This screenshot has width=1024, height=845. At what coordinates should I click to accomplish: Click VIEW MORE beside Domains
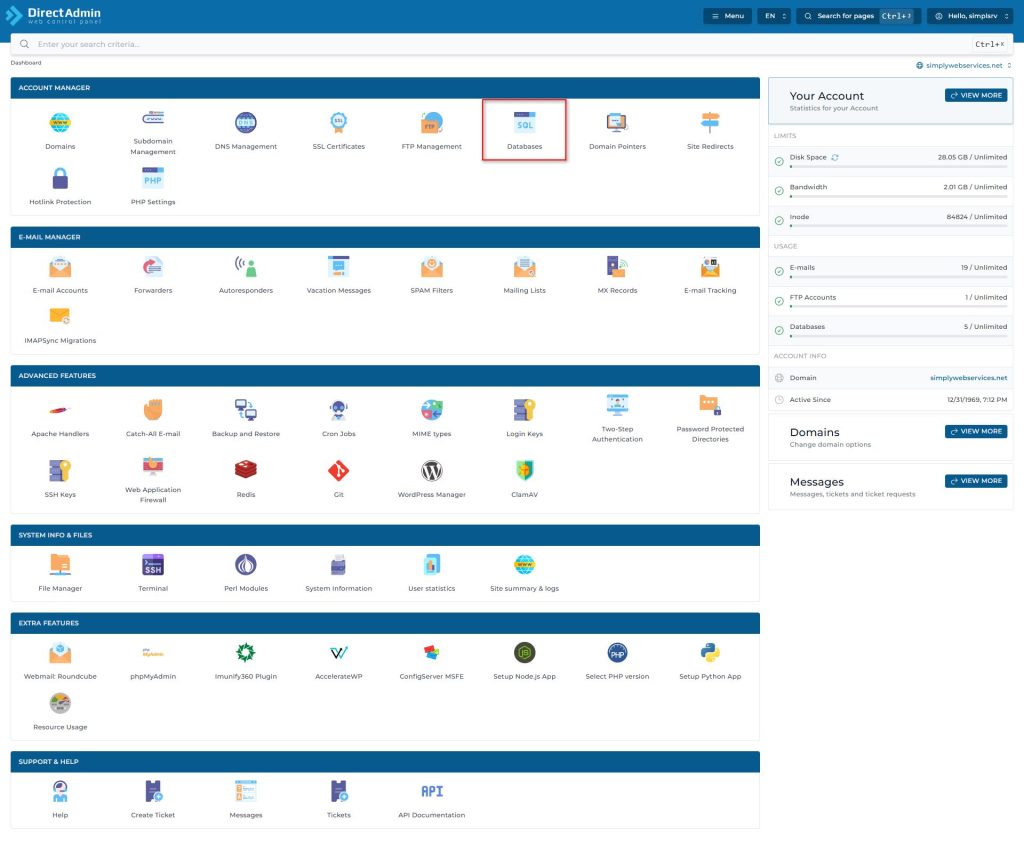[976, 432]
